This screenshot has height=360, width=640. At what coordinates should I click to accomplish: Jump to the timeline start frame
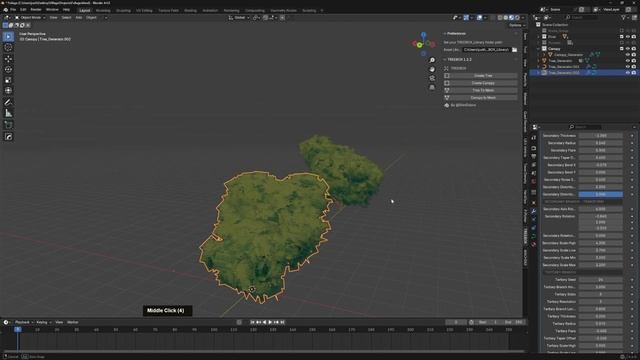click(252, 322)
